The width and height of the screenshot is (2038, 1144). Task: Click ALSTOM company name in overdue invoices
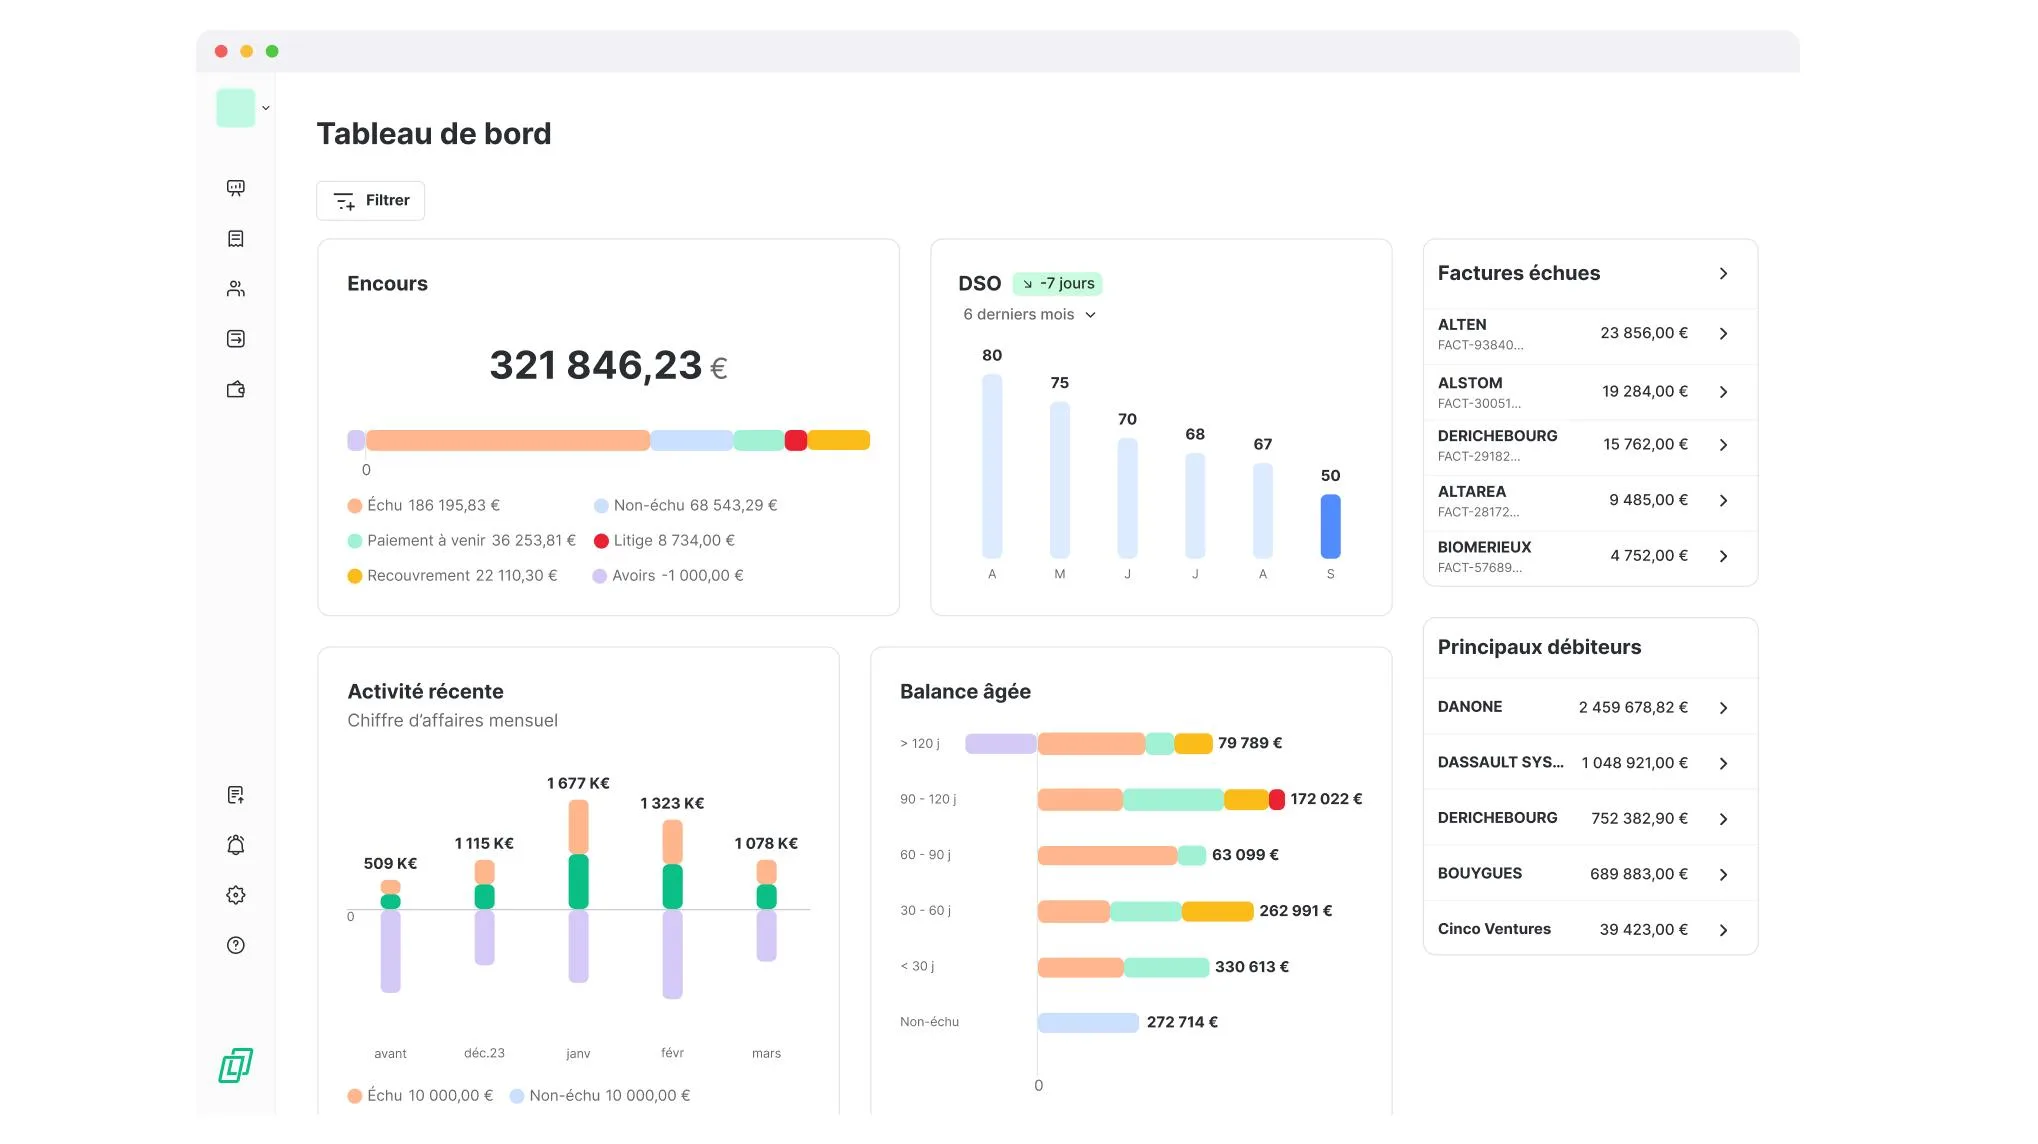pyautogui.click(x=1470, y=383)
